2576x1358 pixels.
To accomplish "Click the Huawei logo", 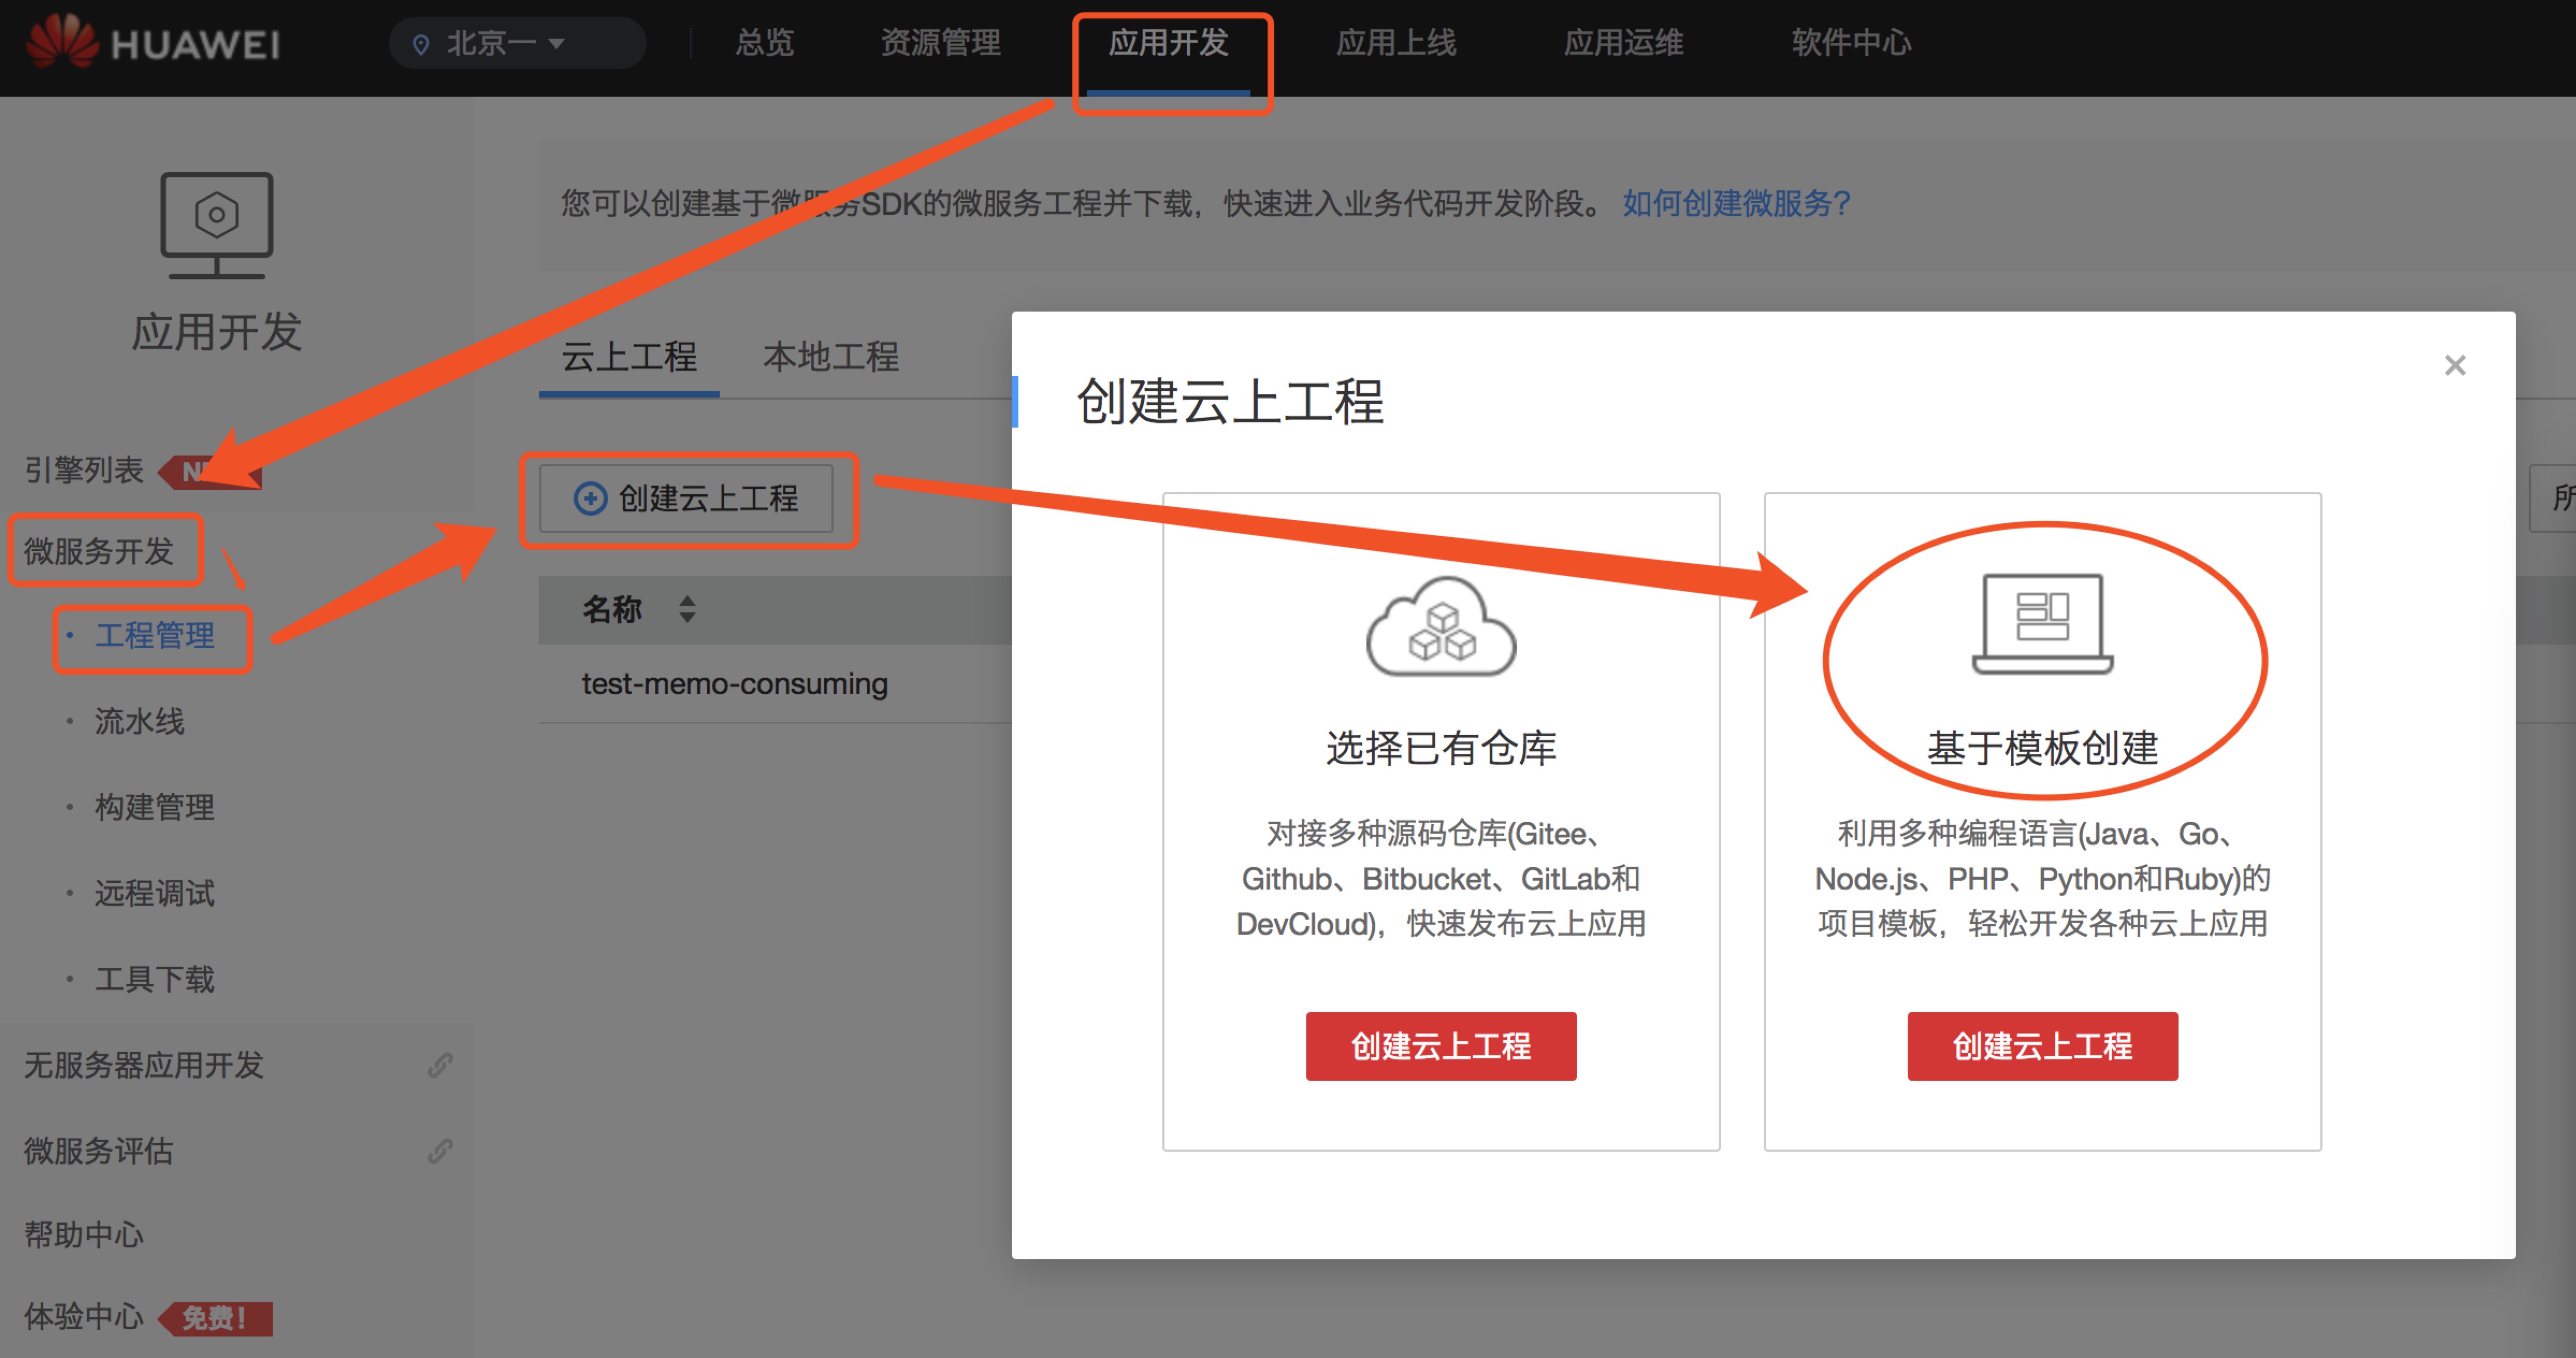I will point(153,43).
